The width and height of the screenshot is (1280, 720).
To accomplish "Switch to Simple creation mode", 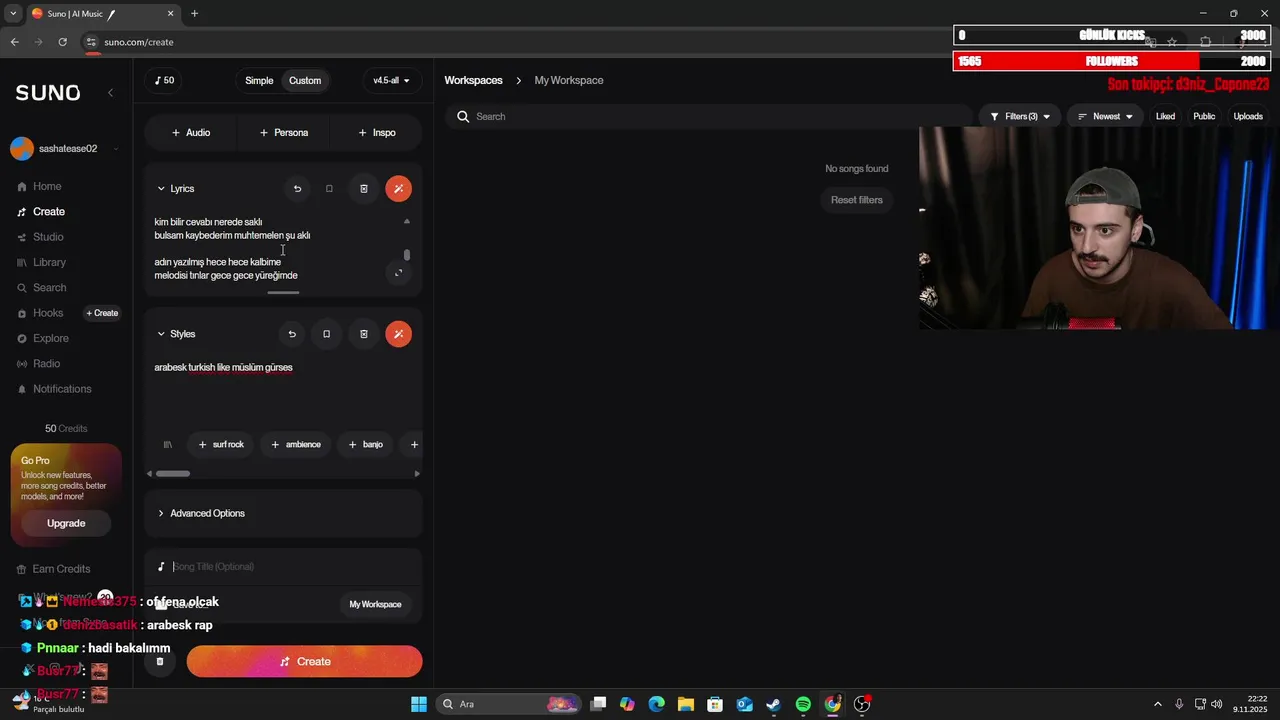I will click(x=259, y=80).
